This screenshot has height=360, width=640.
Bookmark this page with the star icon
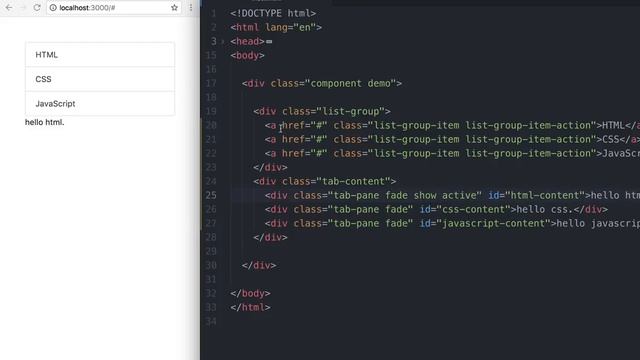click(x=174, y=8)
